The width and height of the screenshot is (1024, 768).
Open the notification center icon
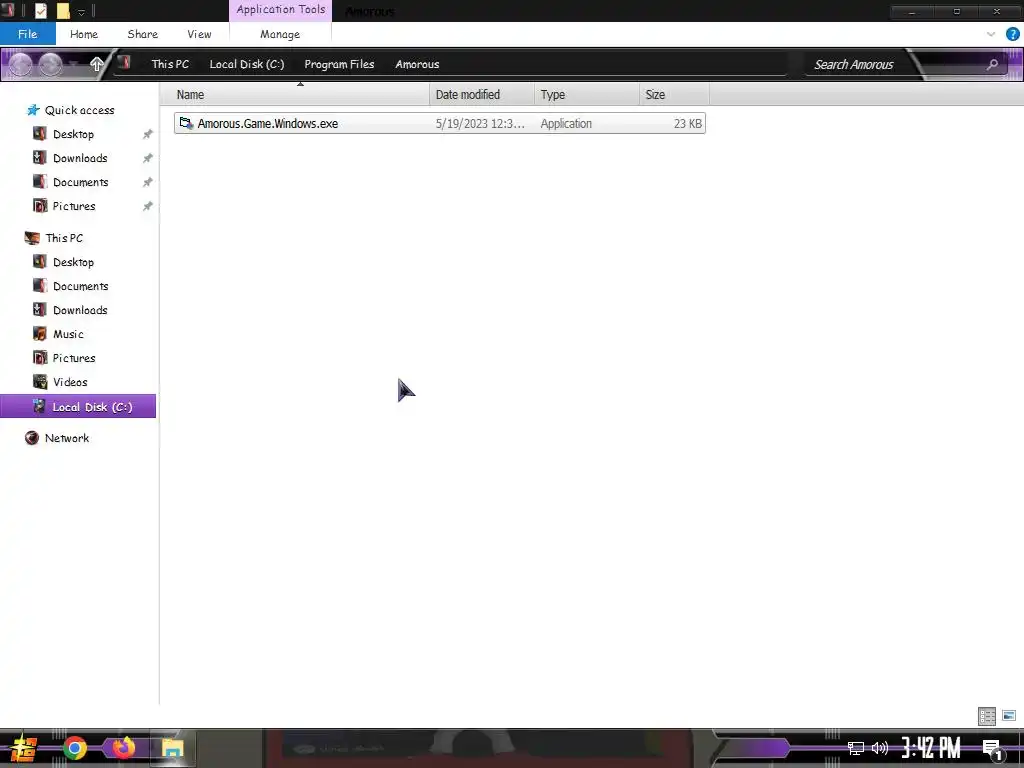(993, 750)
